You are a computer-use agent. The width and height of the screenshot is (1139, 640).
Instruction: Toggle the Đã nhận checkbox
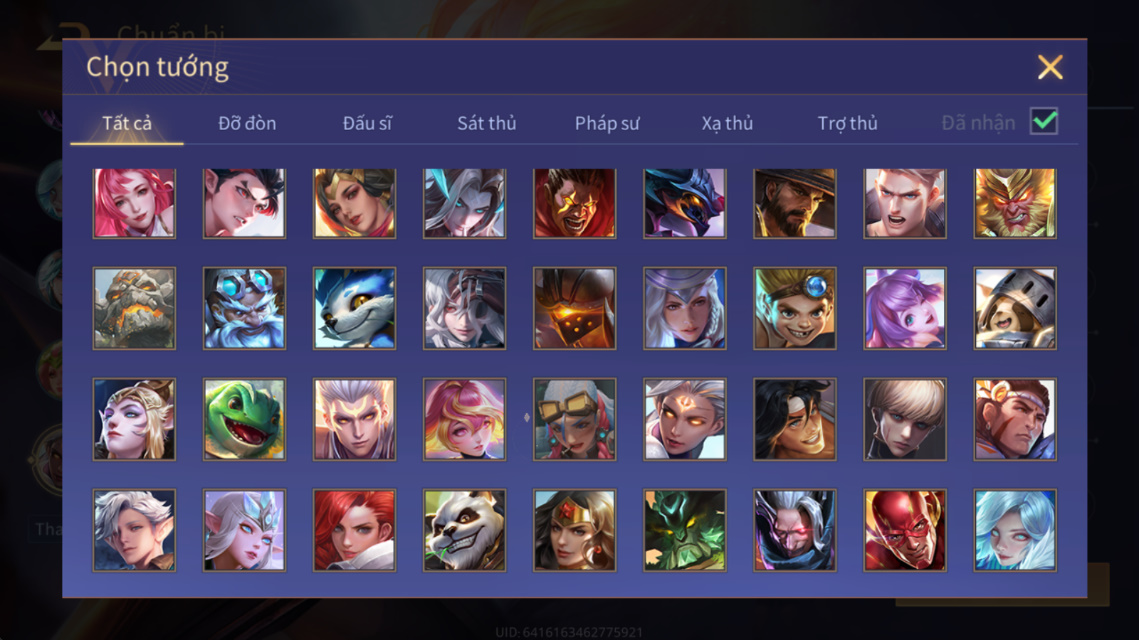(1044, 121)
